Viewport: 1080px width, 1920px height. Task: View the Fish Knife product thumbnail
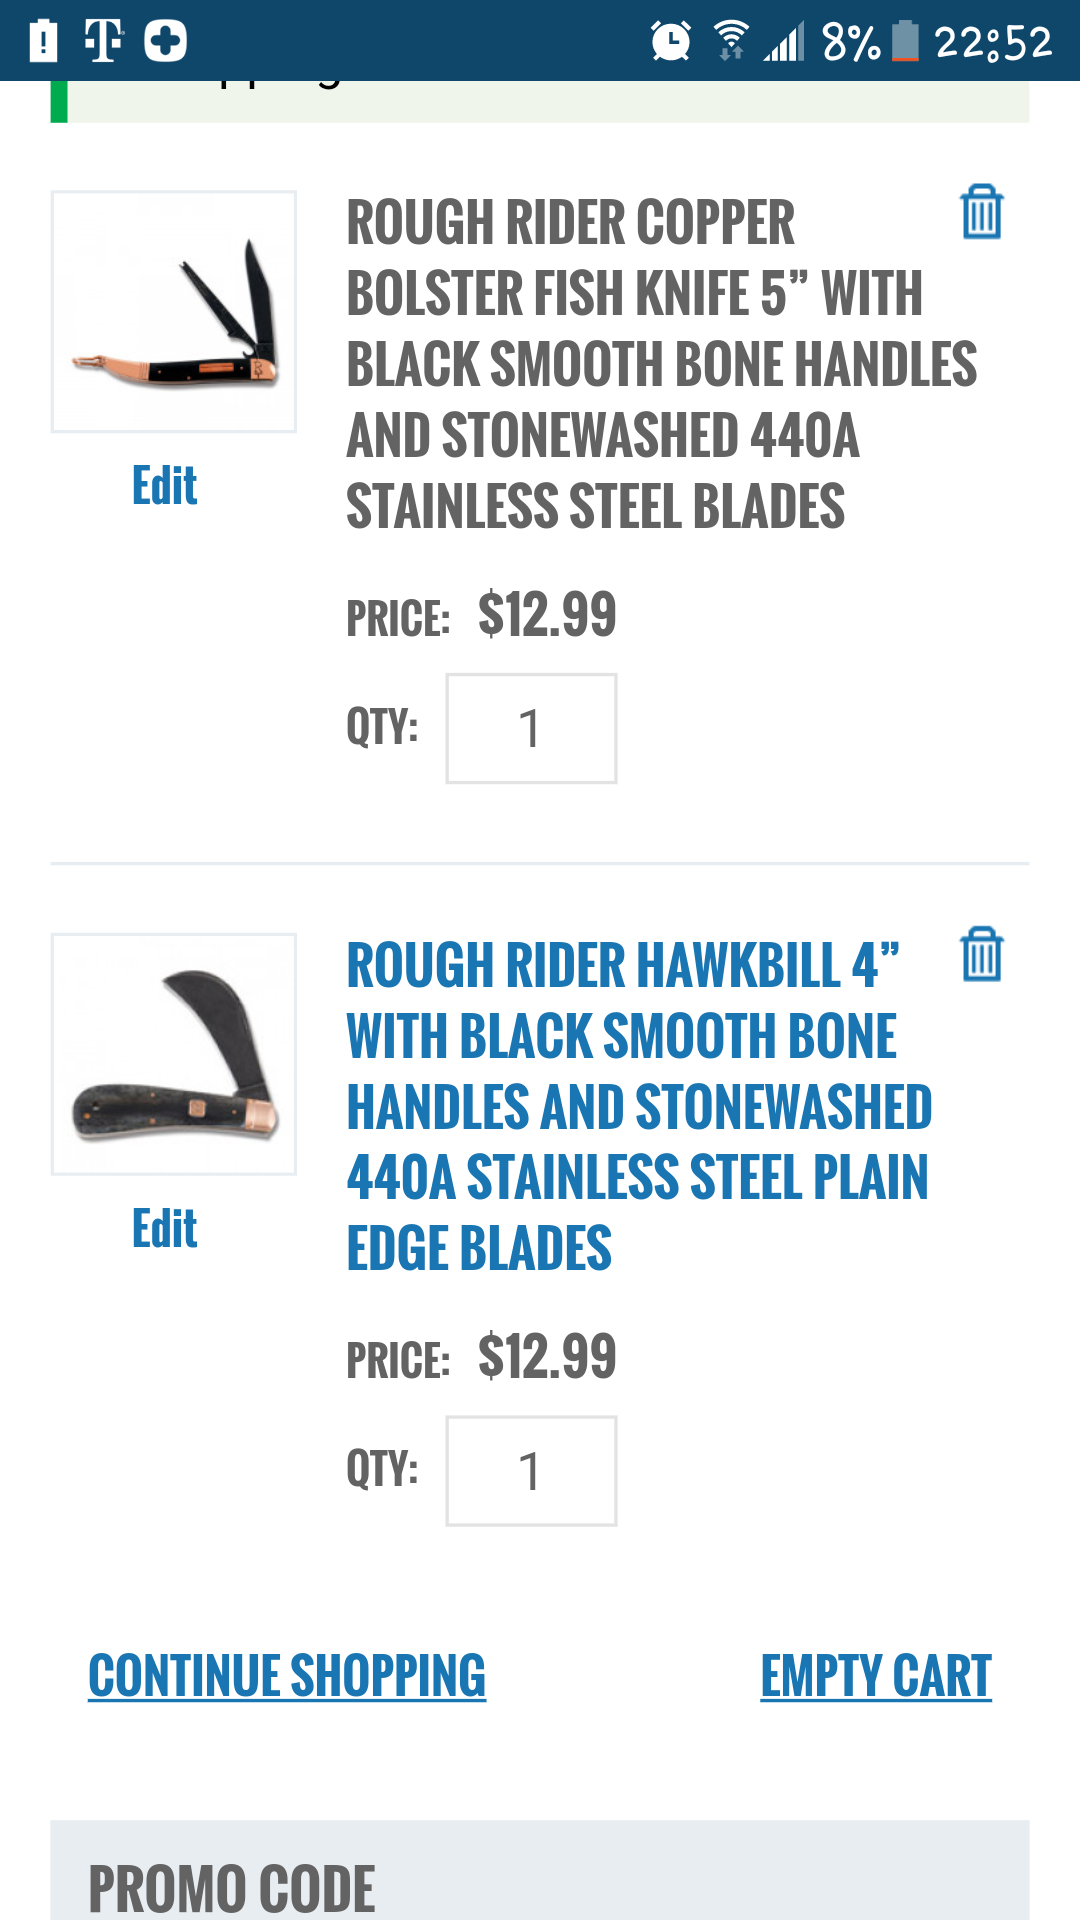(x=174, y=312)
